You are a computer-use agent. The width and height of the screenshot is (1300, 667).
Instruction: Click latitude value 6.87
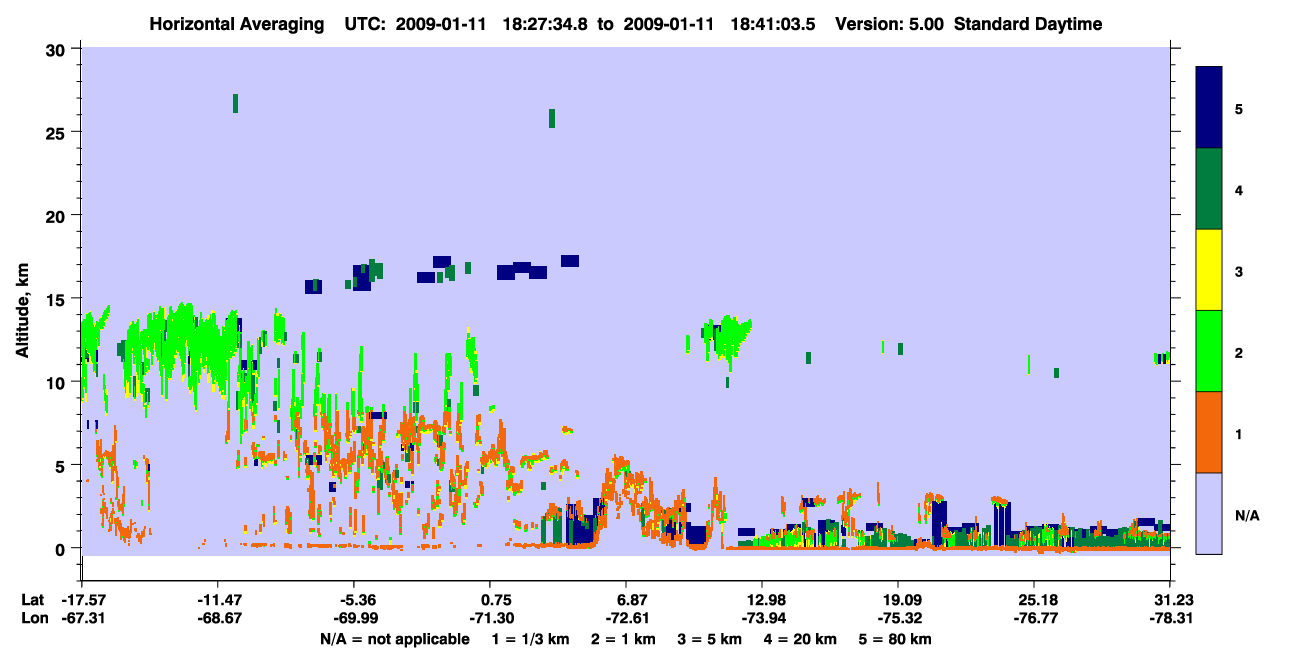point(633,600)
